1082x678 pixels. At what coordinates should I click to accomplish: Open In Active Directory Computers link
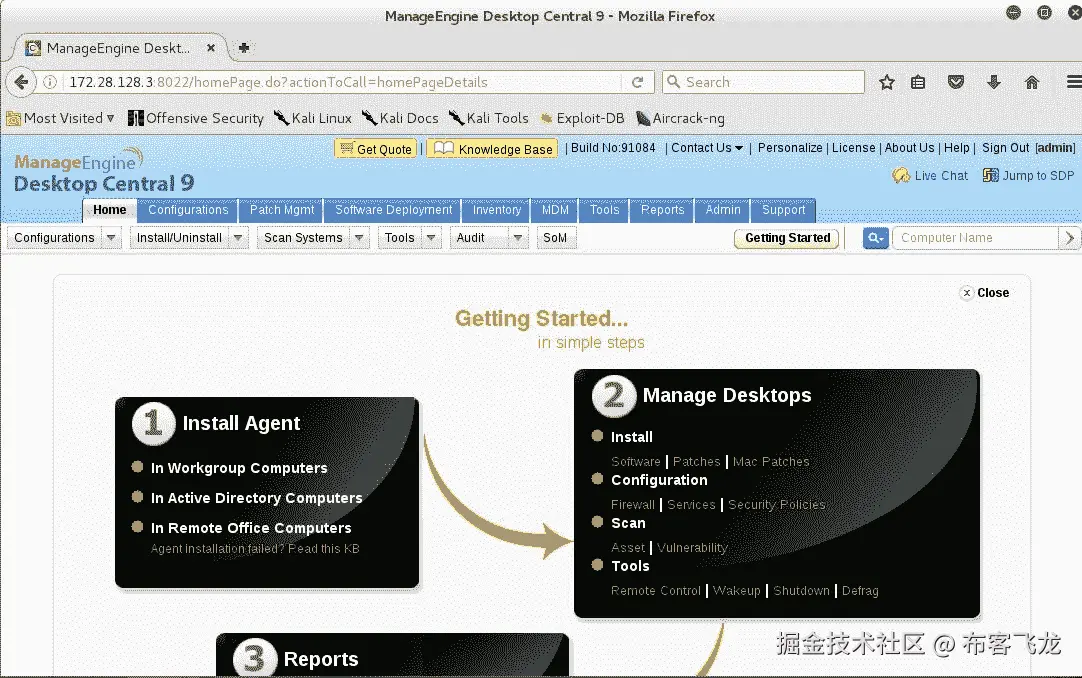coord(257,498)
